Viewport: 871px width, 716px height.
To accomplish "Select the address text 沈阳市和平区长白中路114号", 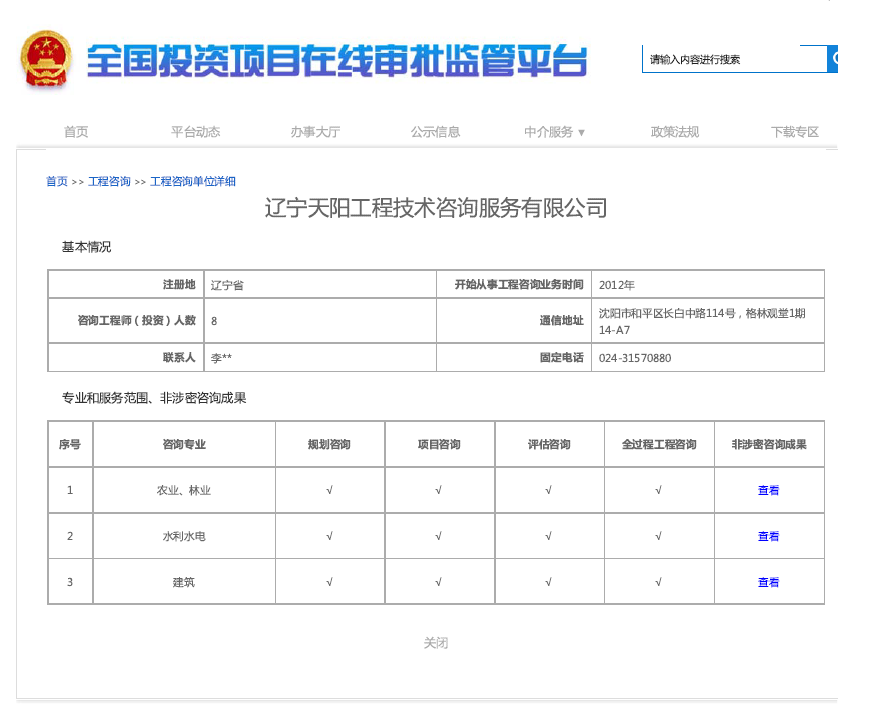I will click(x=667, y=313).
